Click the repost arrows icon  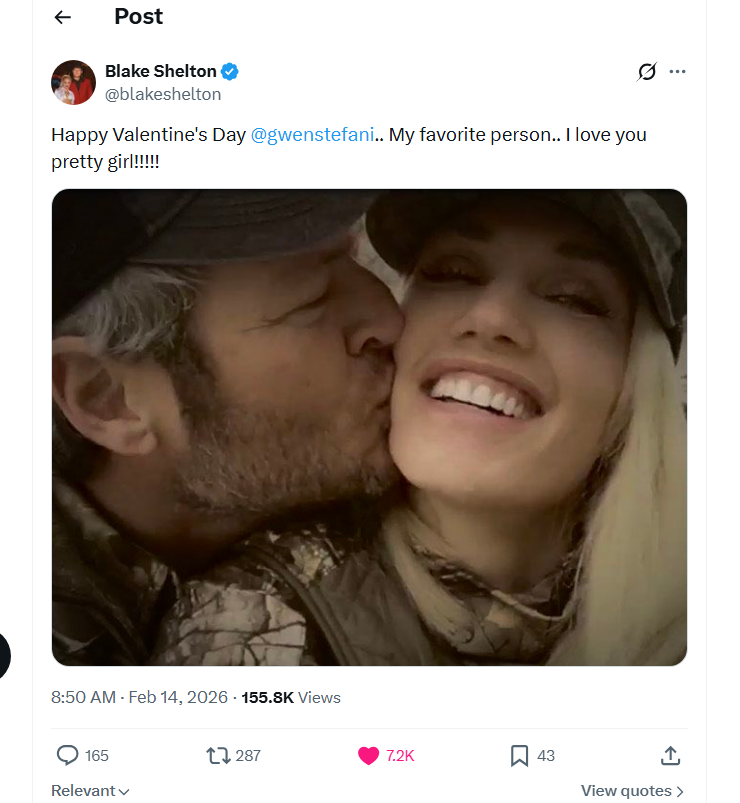(x=218, y=755)
